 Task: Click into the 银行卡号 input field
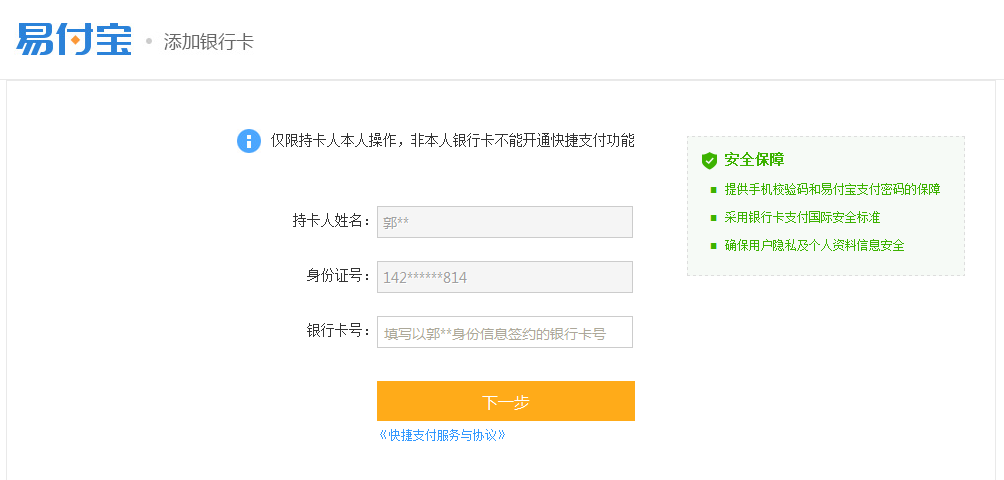505,332
